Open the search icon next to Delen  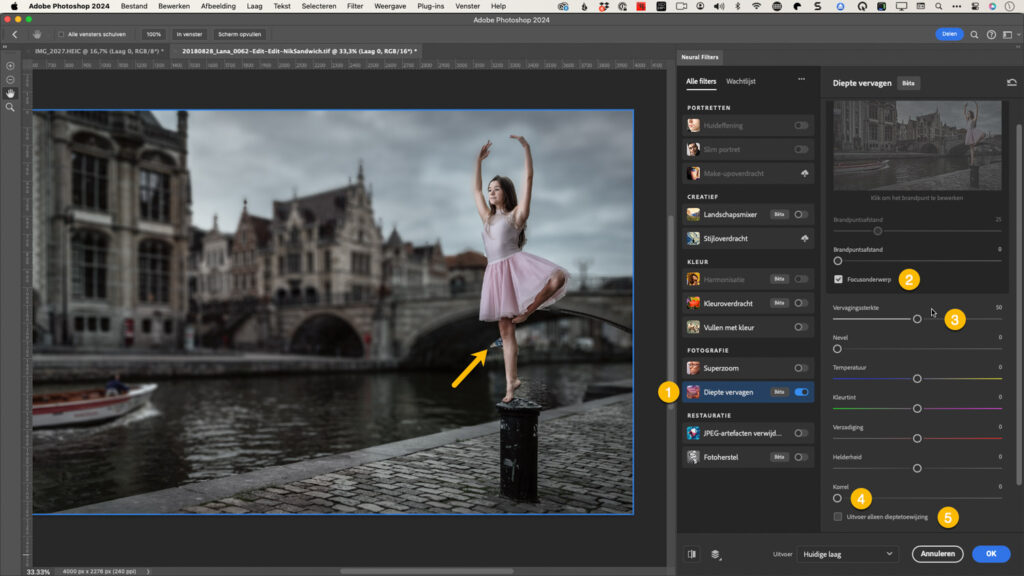(x=974, y=35)
